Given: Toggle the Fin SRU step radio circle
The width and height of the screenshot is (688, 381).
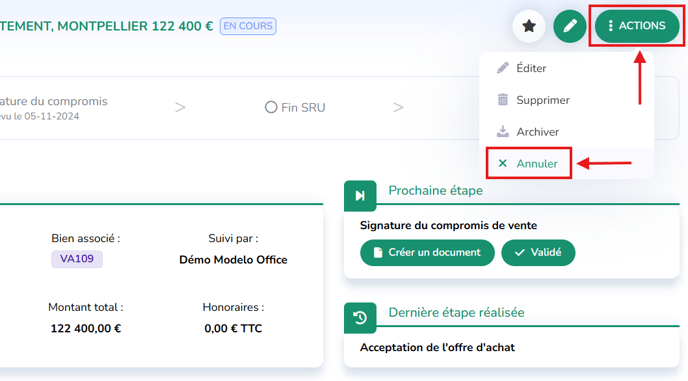Looking at the screenshot, I should pos(271,107).
